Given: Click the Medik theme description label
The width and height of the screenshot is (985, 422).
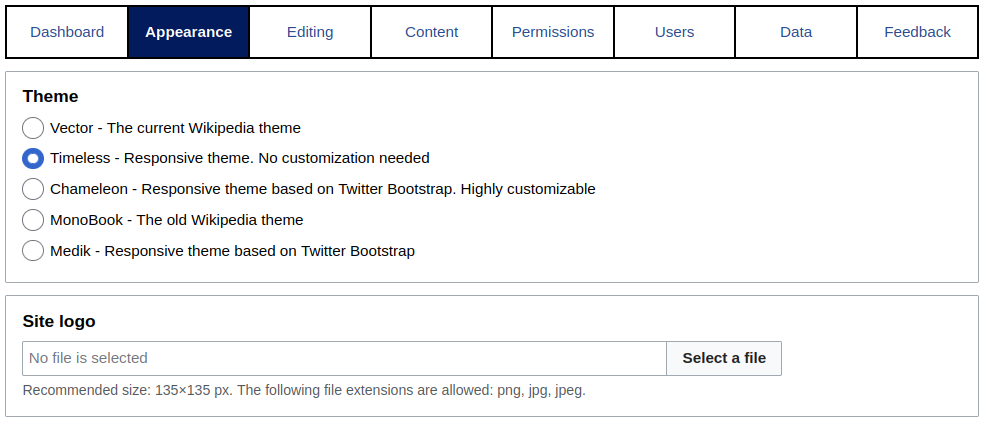Looking at the screenshot, I should [232, 251].
